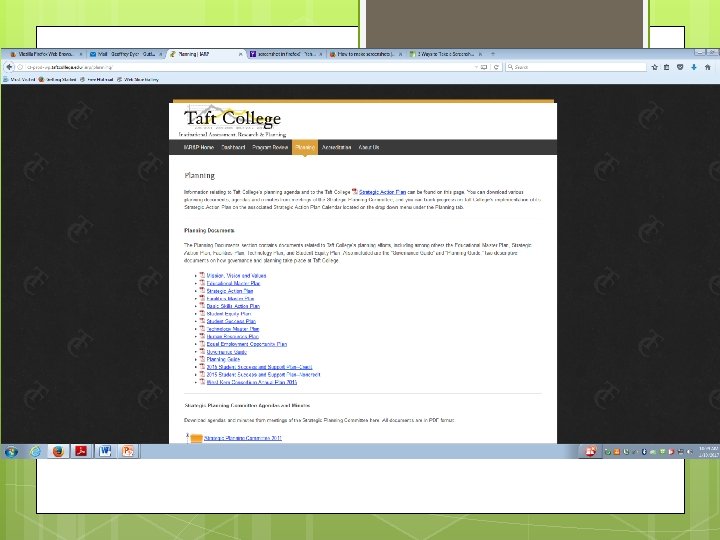The image size is (720, 540).
Task: Open the Most Visited bookmark
Action: 19,79
